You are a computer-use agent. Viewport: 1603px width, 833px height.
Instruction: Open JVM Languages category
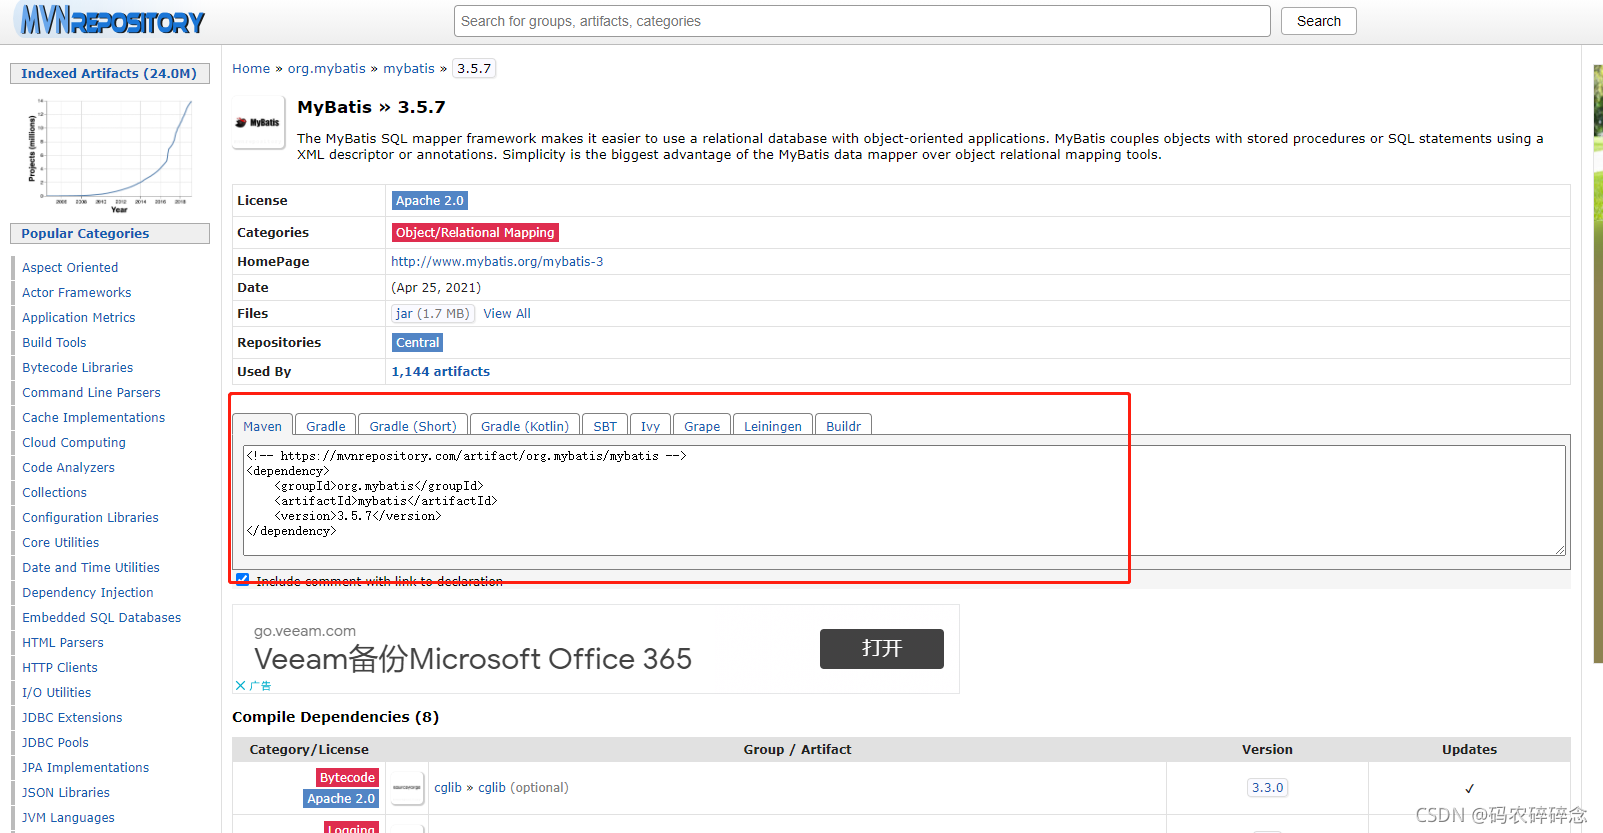[69, 817]
